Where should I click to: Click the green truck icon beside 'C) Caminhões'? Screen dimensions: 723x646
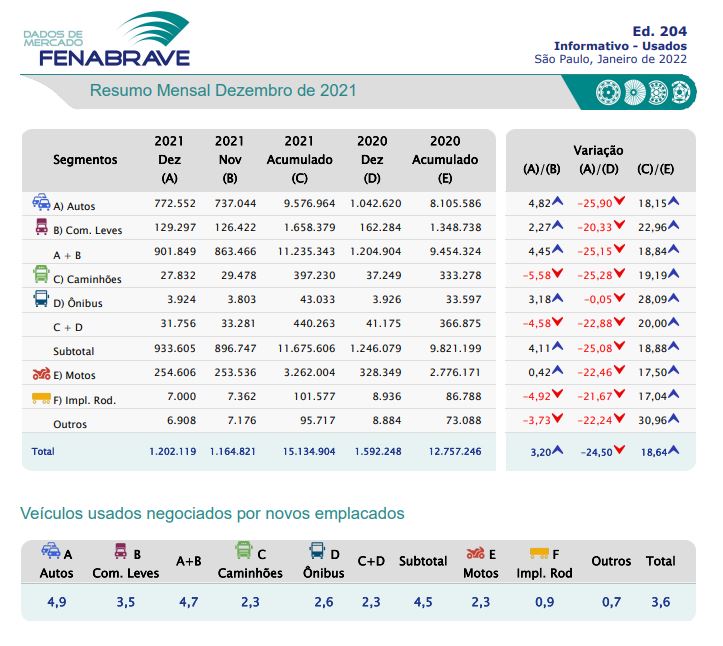pyautogui.click(x=41, y=275)
